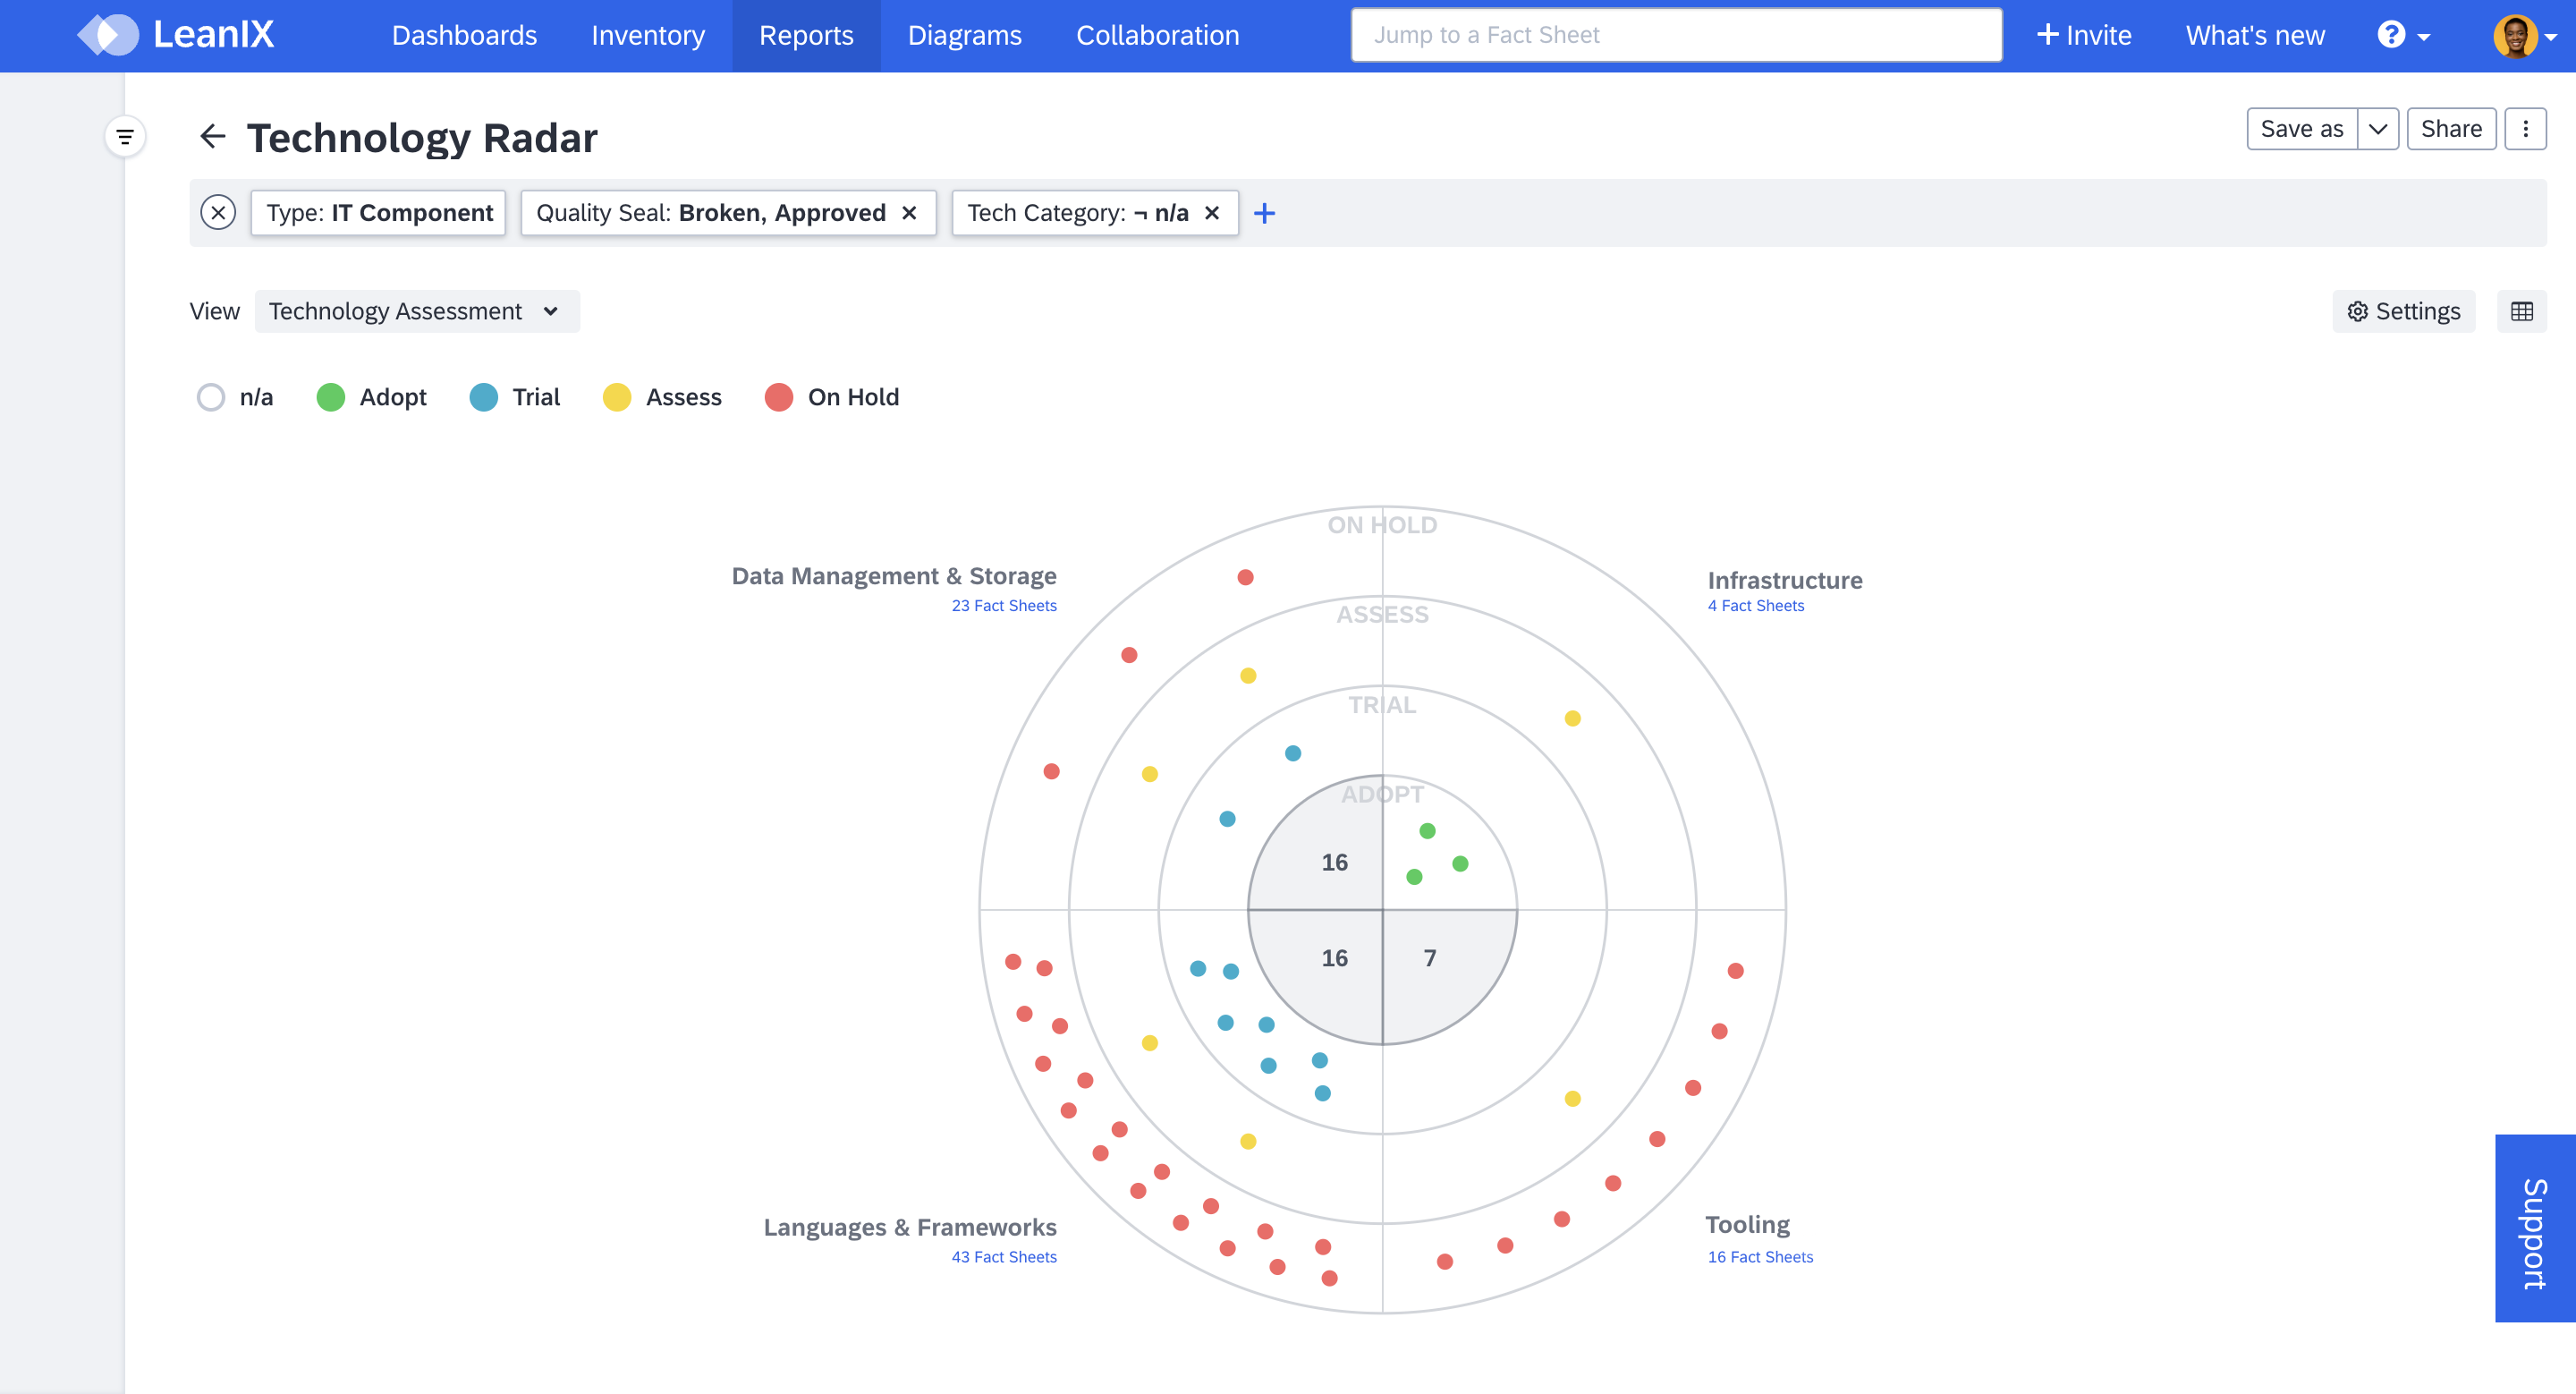This screenshot has height=1394, width=2576.
Task: Clear all filters with circled X
Action: pyautogui.click(x=218, y=213)
